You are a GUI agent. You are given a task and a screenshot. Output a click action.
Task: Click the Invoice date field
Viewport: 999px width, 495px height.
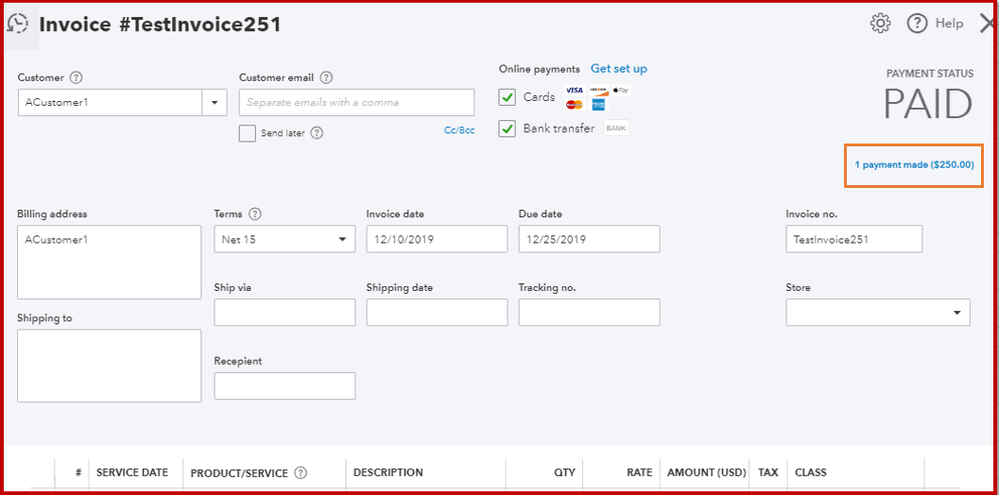[x=437, y=240]
